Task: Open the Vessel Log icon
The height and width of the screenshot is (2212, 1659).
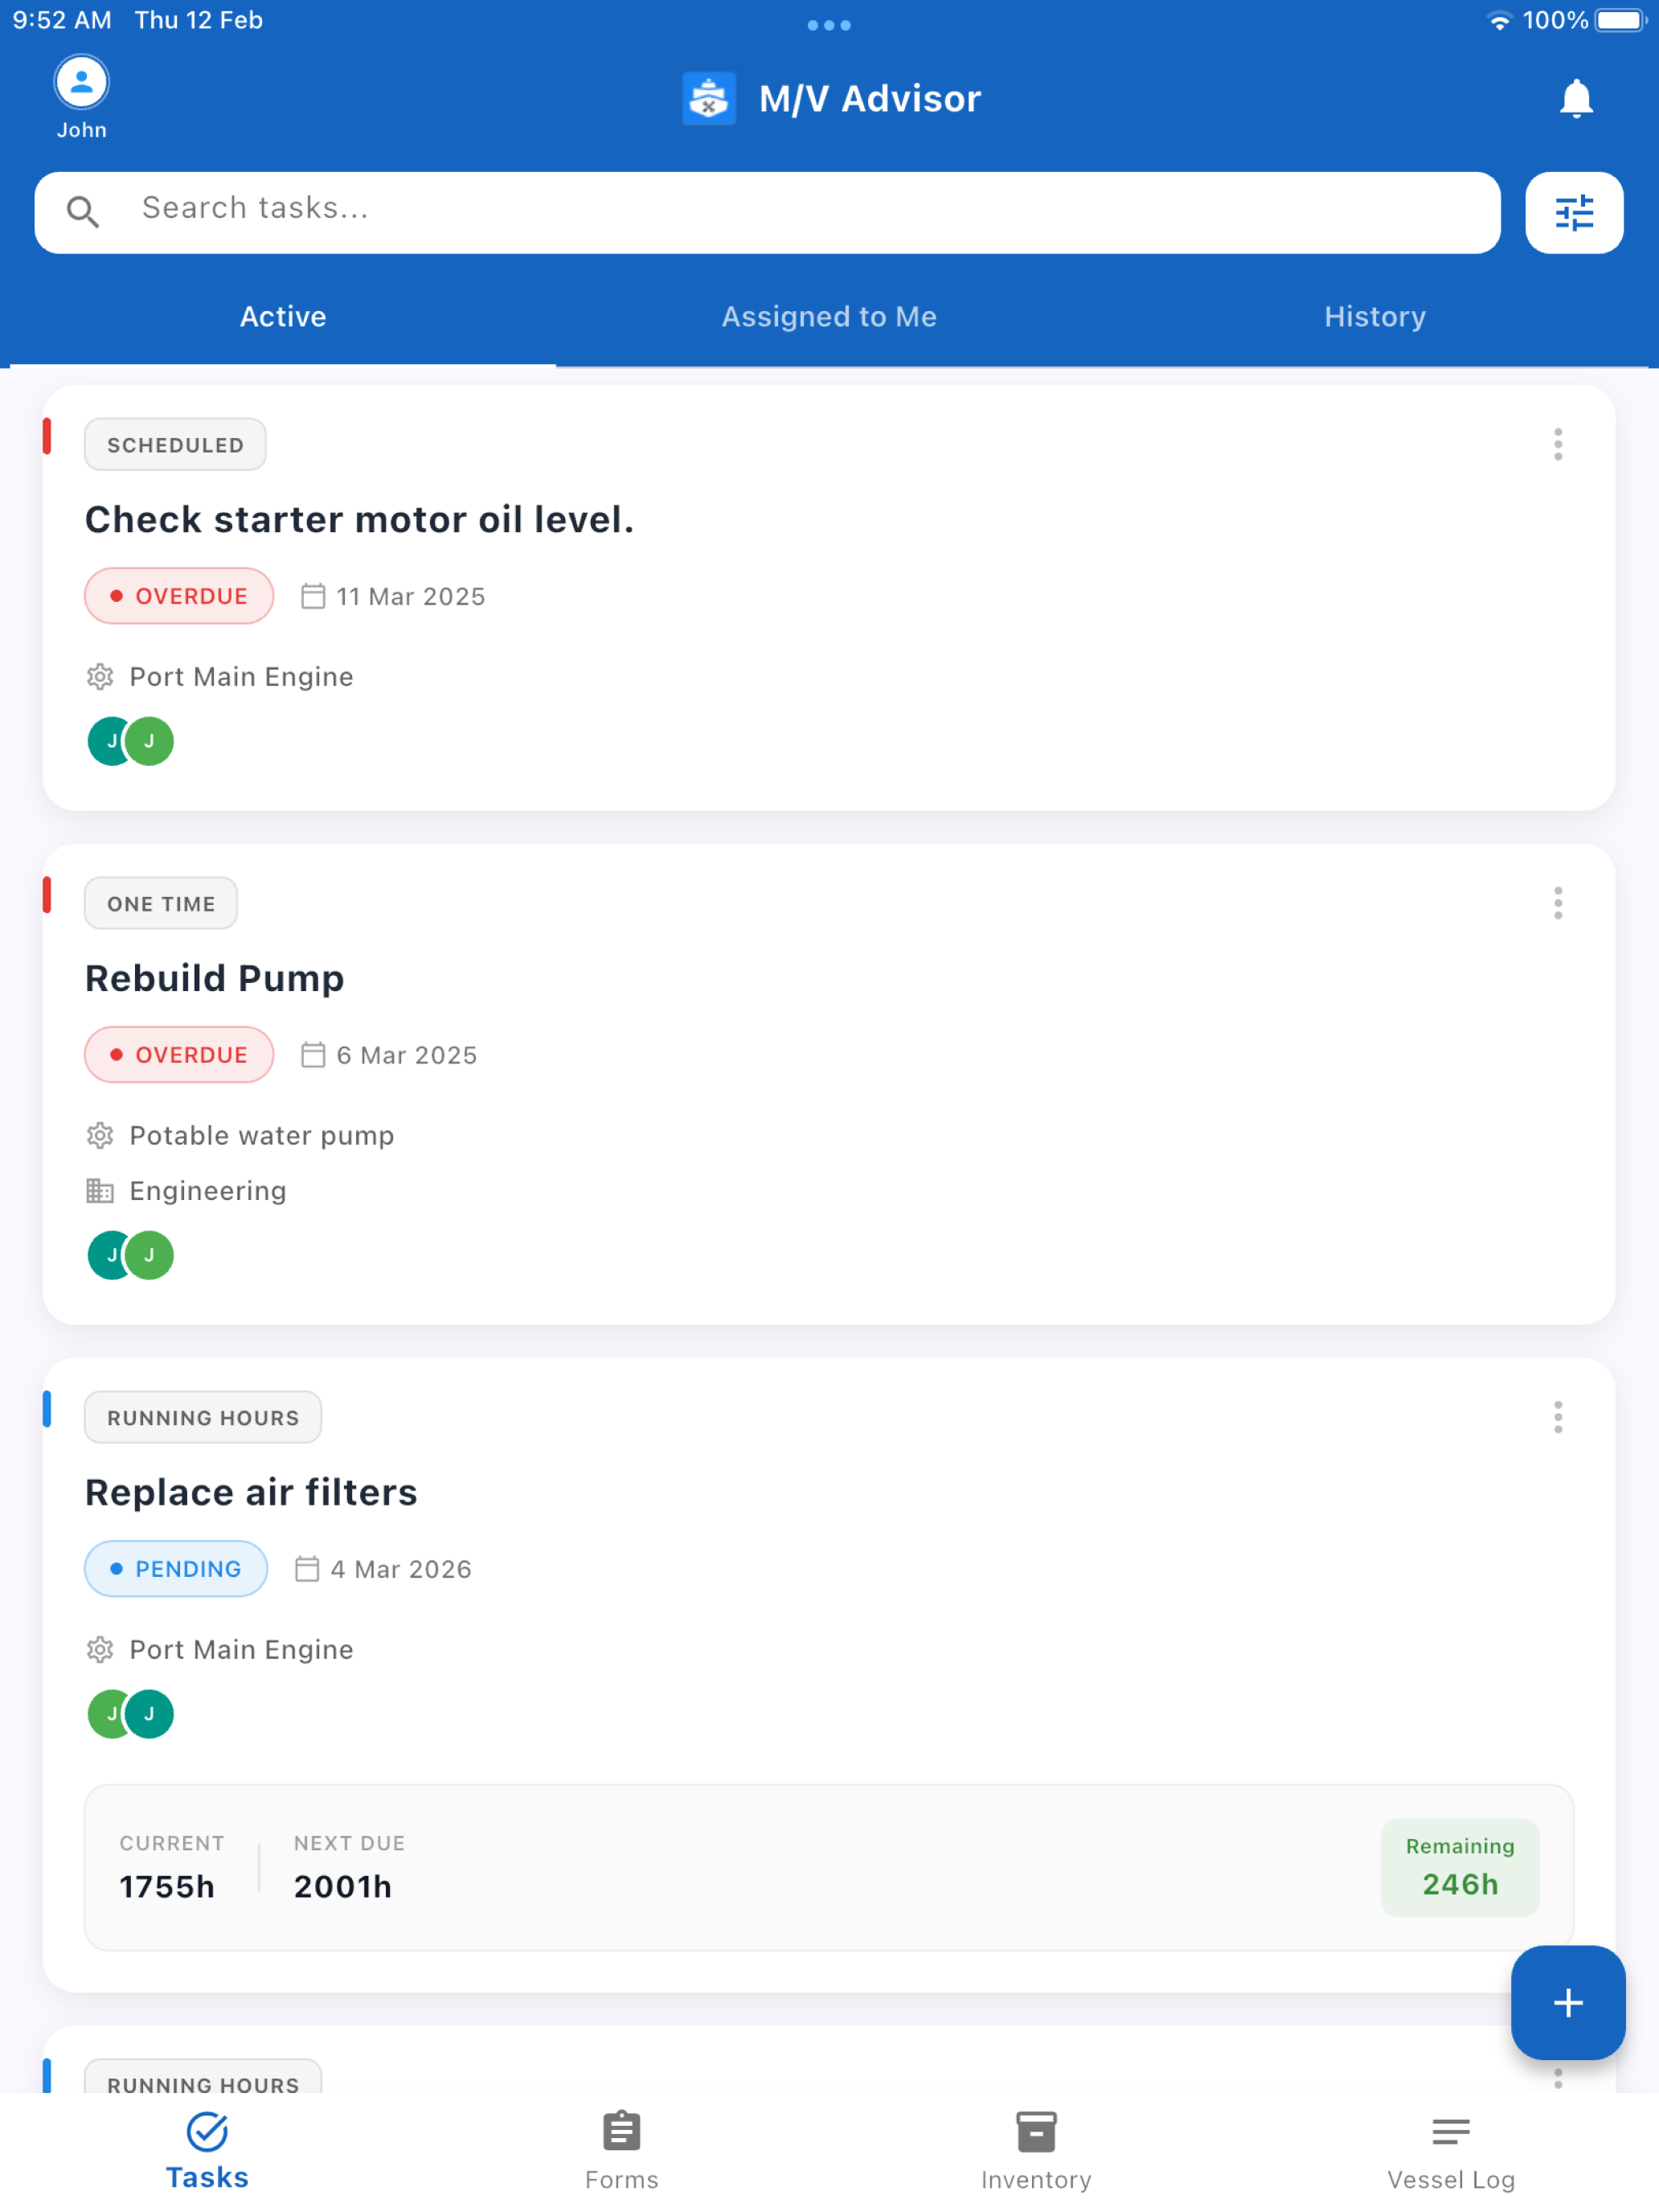Action: (x=1450, y=2130)
